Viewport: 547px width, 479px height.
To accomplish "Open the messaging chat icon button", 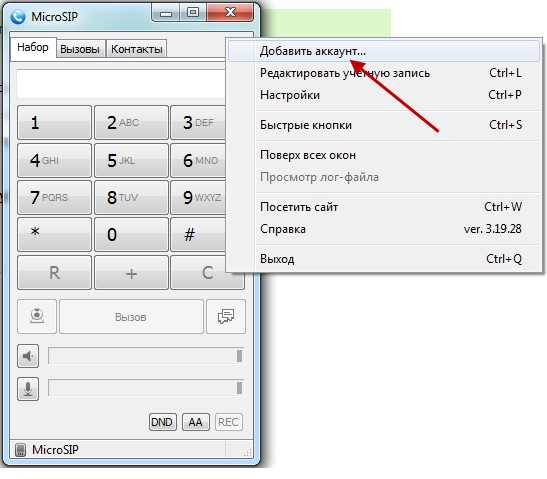I will (226, 316).
